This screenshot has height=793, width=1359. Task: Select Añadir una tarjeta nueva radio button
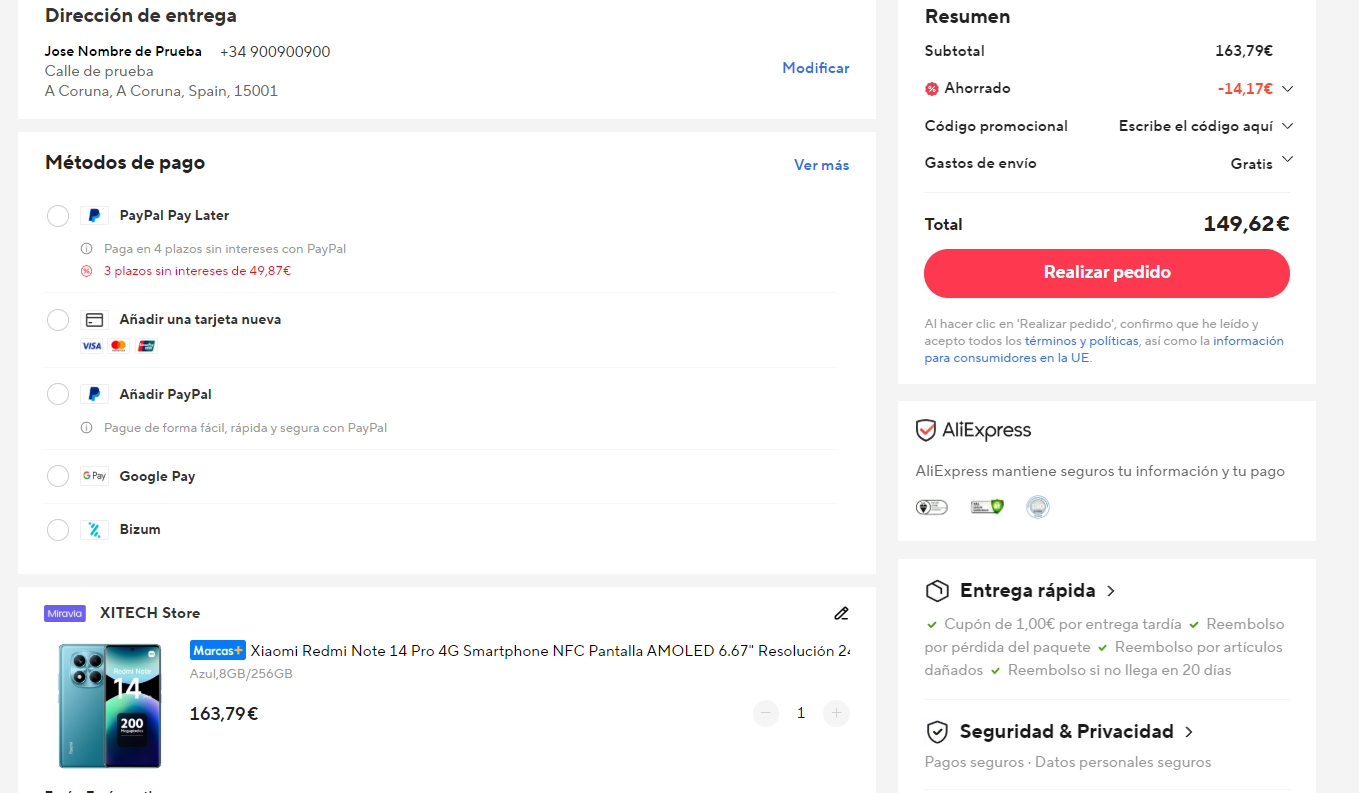[58, 320]
